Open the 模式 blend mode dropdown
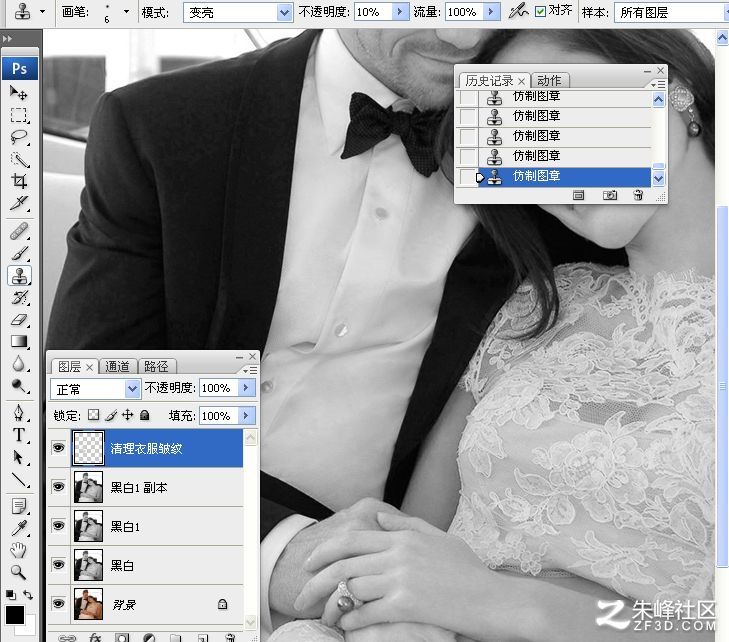The width and height of the screenshot is (729, 642). [284, 13]
